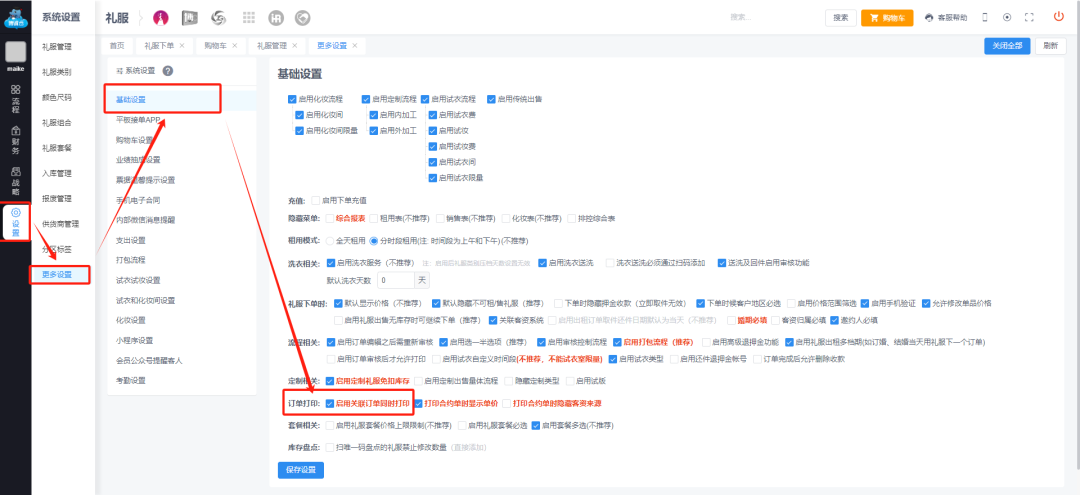Viewport: 1080px width, 495px height.
Task: Check 扫唯一码盘点的礼服禁止修改数量 checkbox
Action: click(x=330, y=447)
